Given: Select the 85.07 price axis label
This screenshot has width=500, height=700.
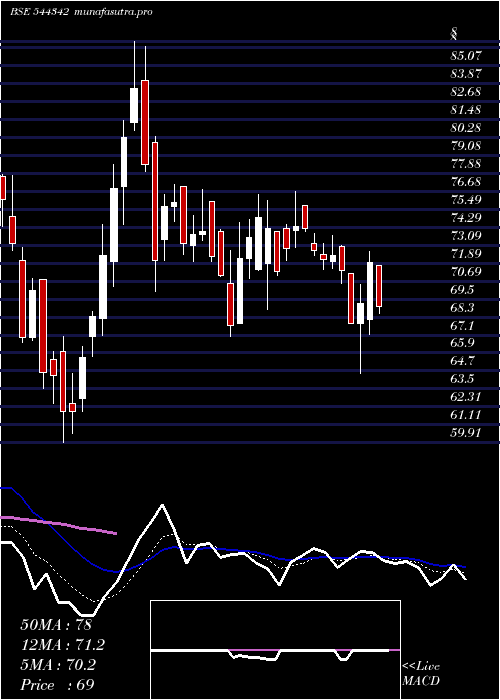Looking at the screenshot, I should (466, 56).
